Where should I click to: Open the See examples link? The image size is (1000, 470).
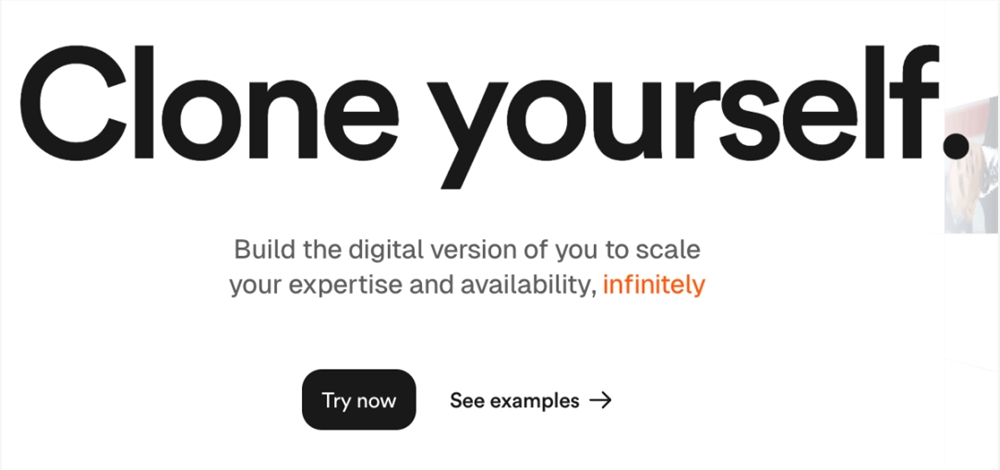(x=531, y=400)
